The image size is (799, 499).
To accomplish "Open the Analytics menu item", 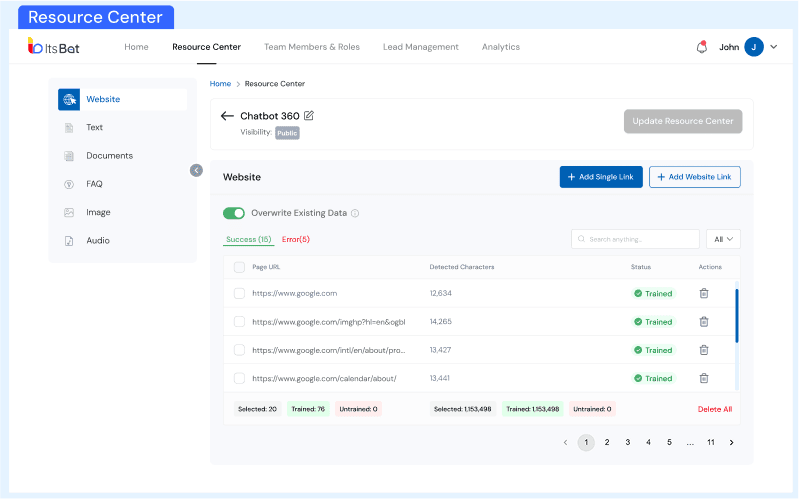I will coord(501,47).
